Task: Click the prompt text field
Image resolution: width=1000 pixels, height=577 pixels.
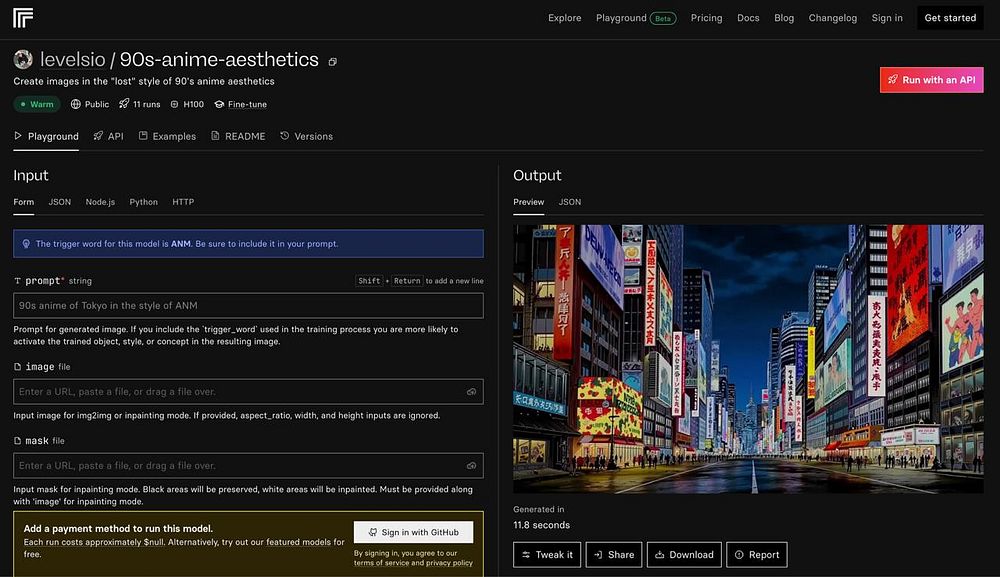Action: pos(248,305)
